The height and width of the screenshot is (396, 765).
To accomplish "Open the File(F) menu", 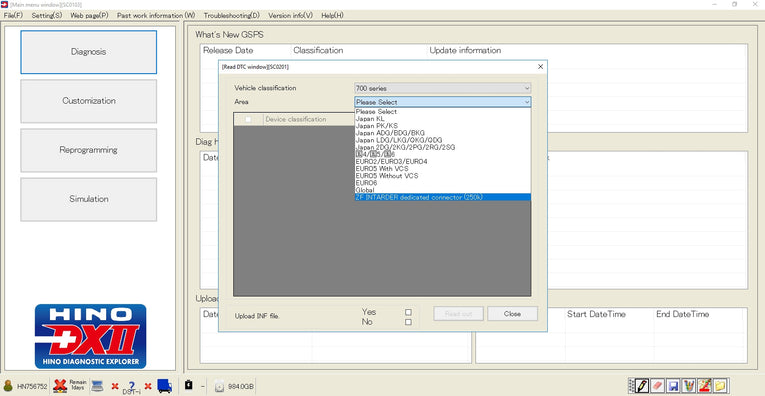I will tap(13, 15).
